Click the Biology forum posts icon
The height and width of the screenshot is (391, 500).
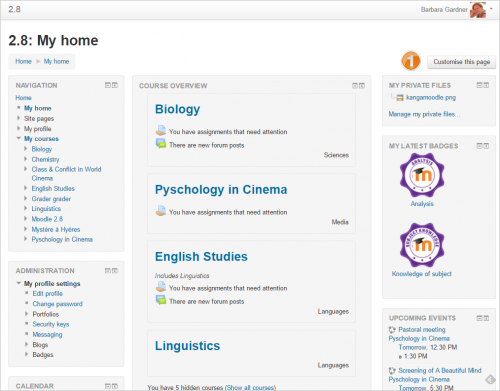coord(161,144)
